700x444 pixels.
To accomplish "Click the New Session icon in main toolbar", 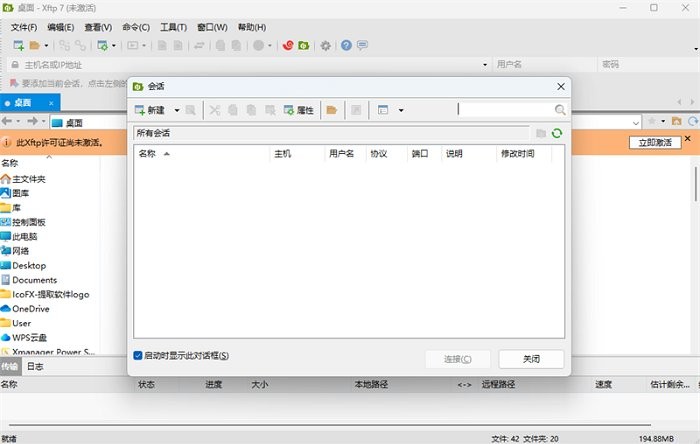I will [x=18, y=45].
